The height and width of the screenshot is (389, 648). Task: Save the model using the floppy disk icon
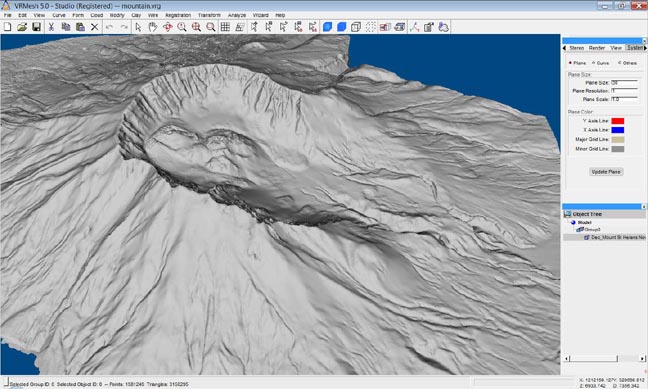click(x=36, y=27)
